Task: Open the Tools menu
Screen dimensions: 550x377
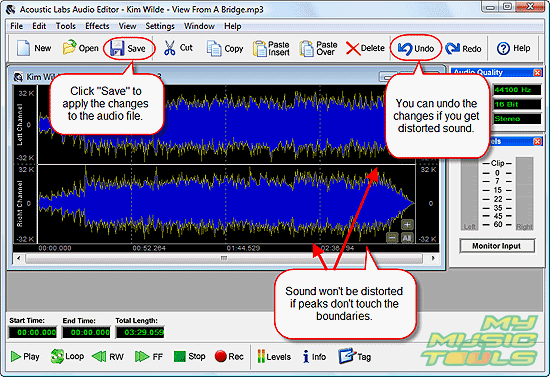Action: (66, 26)
